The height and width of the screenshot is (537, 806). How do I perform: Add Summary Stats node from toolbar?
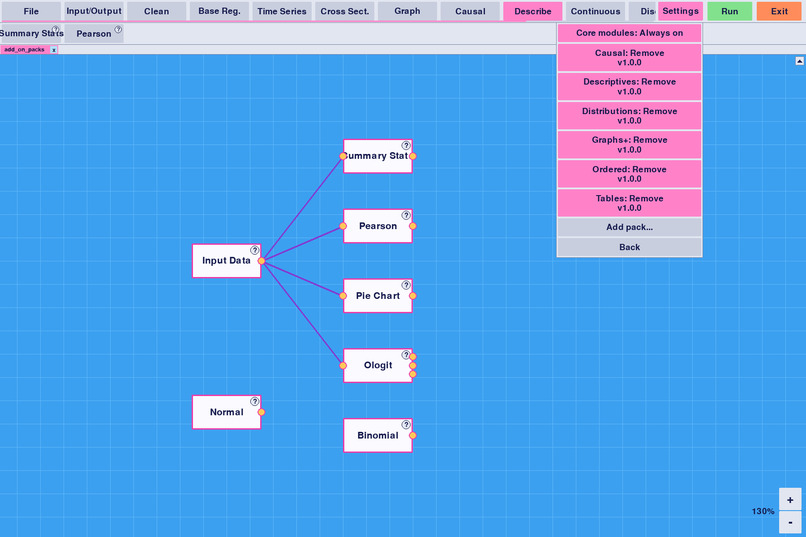coord(31,33)
